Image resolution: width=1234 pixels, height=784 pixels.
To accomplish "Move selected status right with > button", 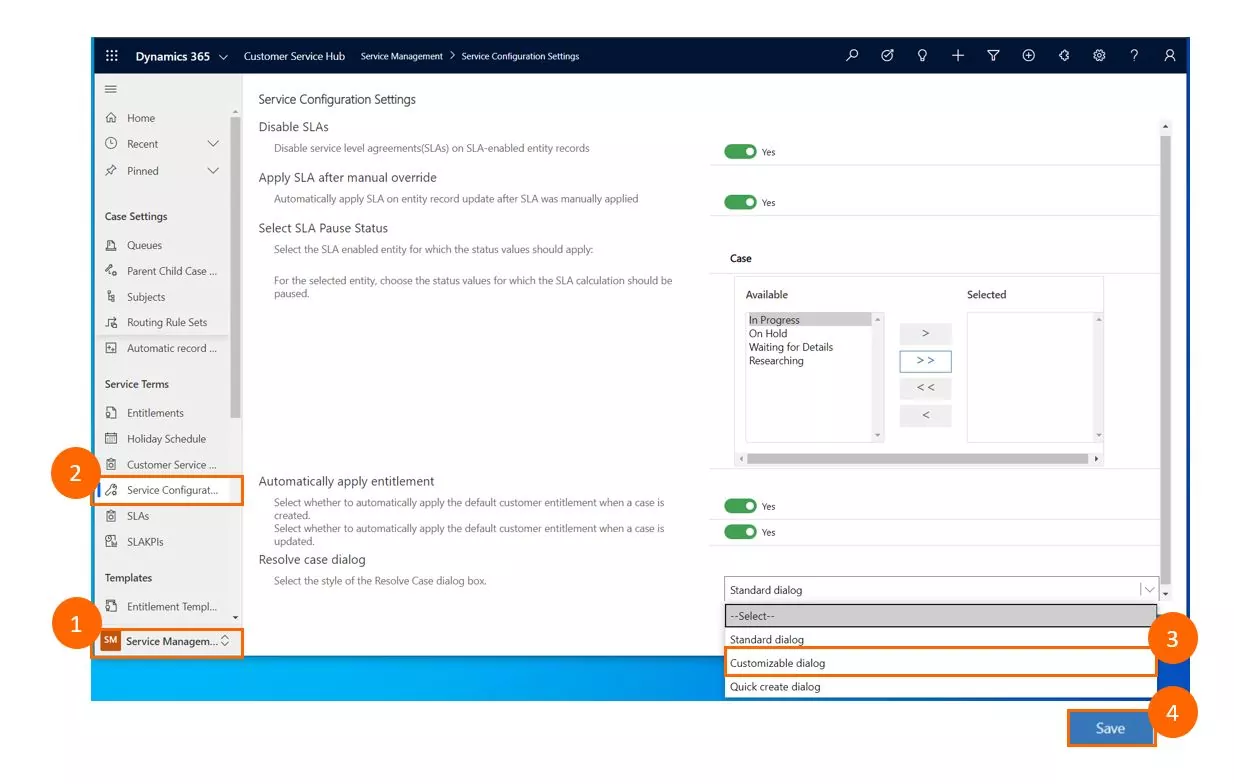I will pyautogui.click(x=925, y=334).
